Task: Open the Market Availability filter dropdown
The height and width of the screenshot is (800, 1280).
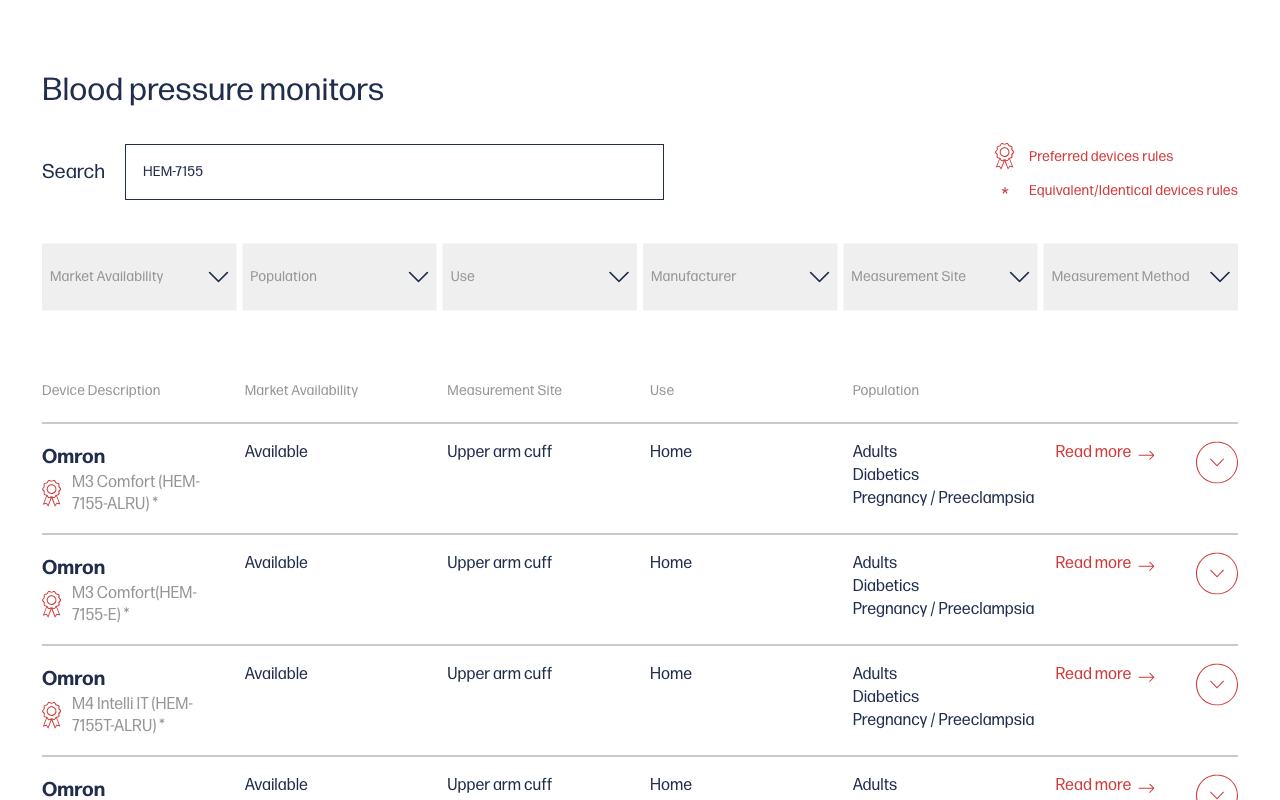Action: point(139,277)
